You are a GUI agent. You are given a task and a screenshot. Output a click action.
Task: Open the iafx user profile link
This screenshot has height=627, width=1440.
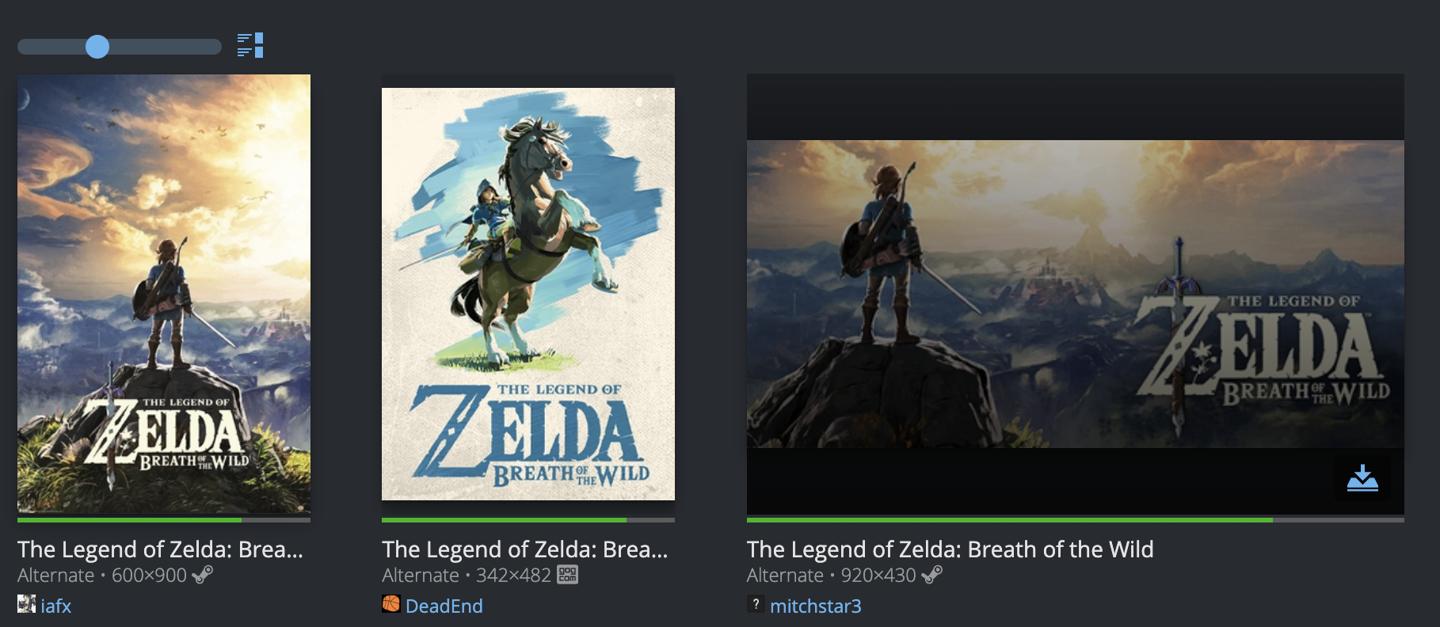(x=56, y=606)
